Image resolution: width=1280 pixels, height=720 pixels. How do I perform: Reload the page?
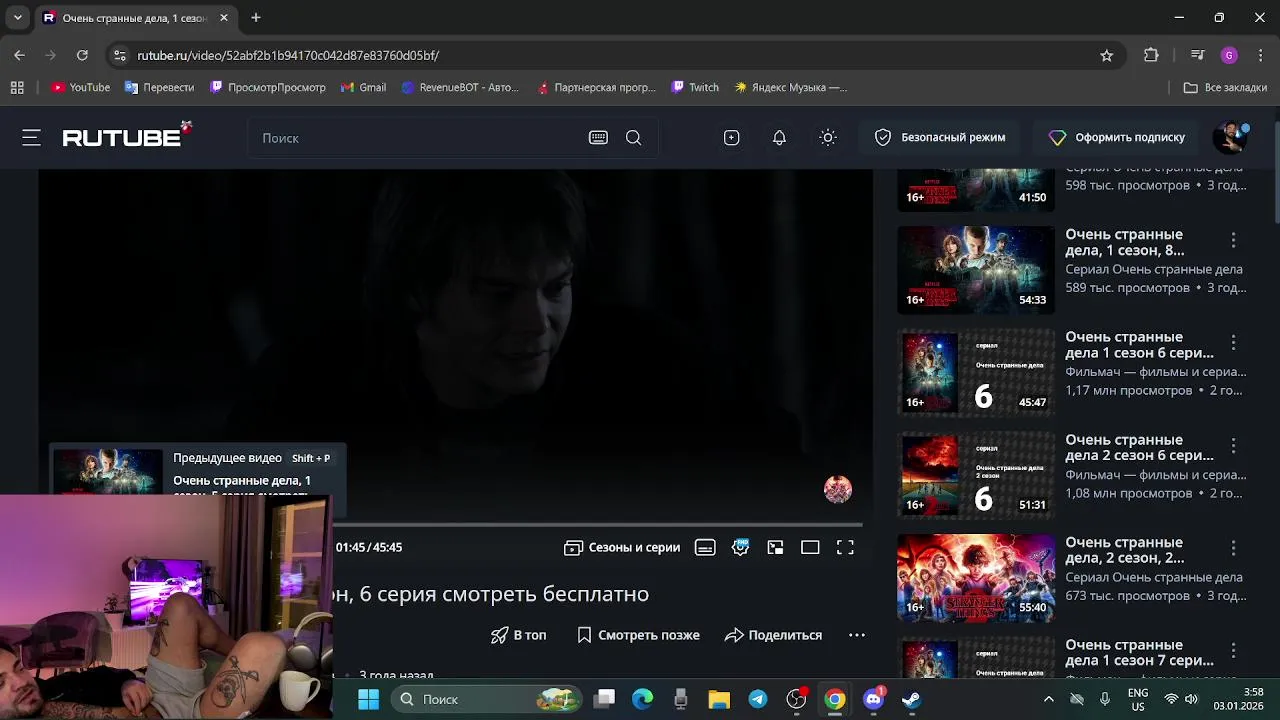tap(82, 55)
